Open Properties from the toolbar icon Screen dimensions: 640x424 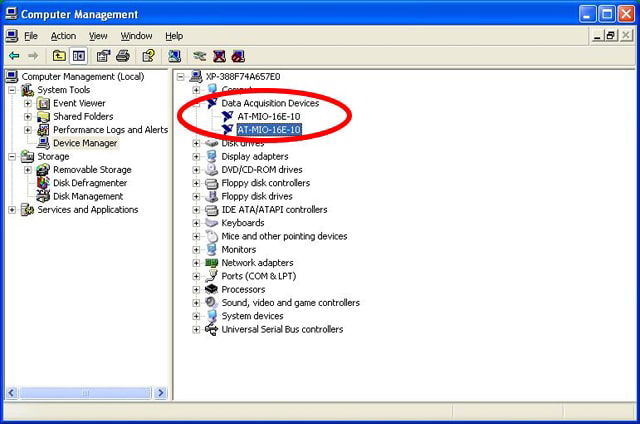pyautogui.click(x=103, y=55)
